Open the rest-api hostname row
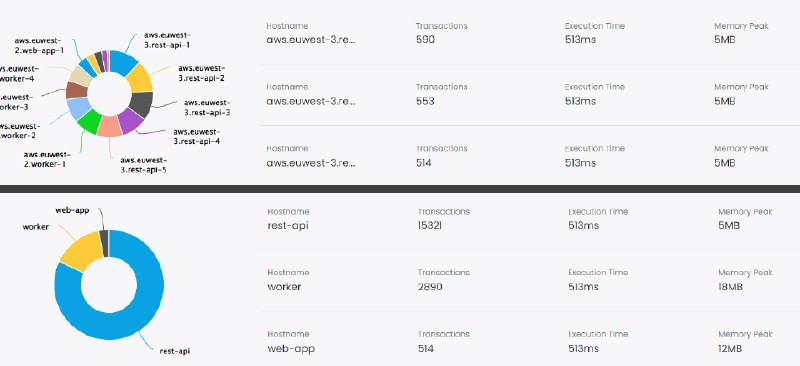 click(530, 219)
